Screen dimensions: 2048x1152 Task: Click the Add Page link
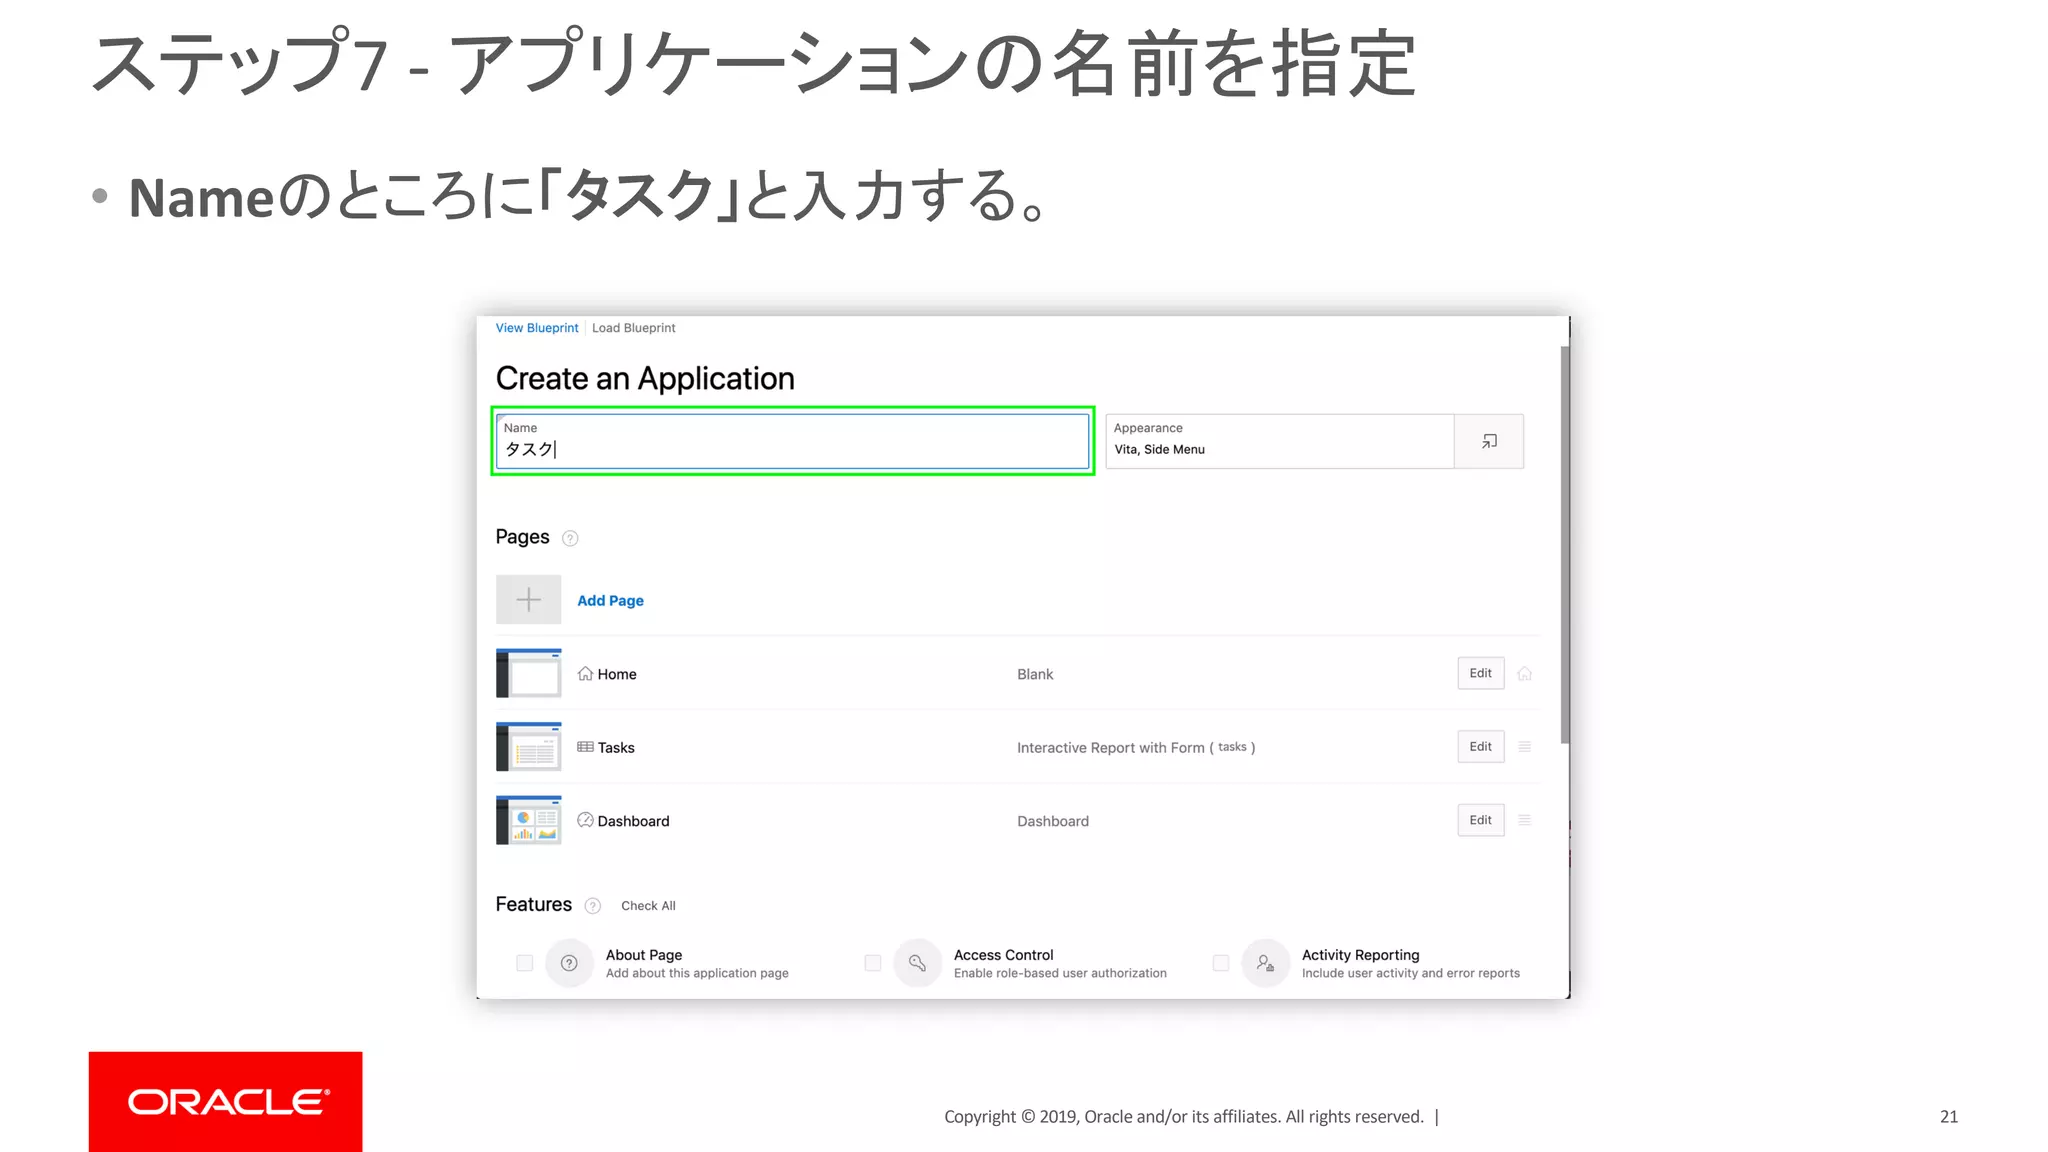[610, 601]
